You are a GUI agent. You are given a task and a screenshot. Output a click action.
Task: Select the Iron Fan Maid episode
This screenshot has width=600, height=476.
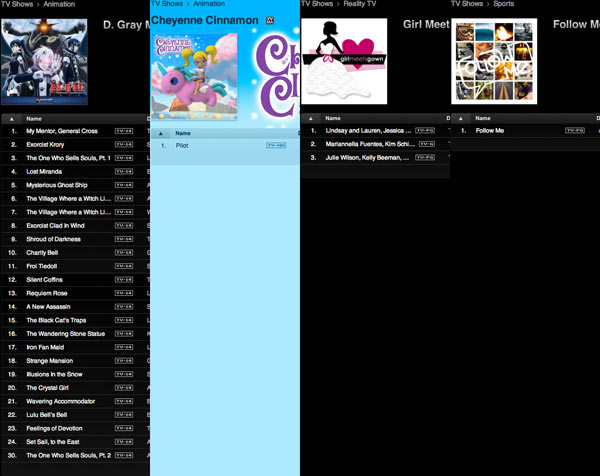[x=45, y=347]
